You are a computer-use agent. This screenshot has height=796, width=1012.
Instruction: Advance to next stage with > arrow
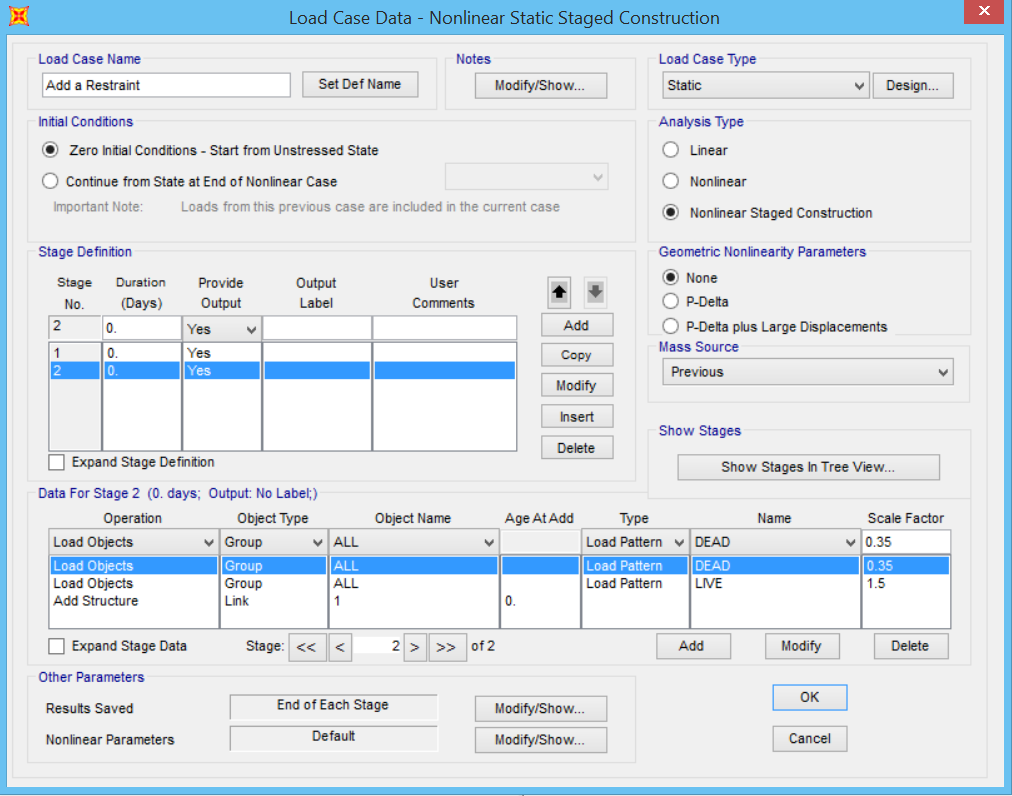coord(415,646)
